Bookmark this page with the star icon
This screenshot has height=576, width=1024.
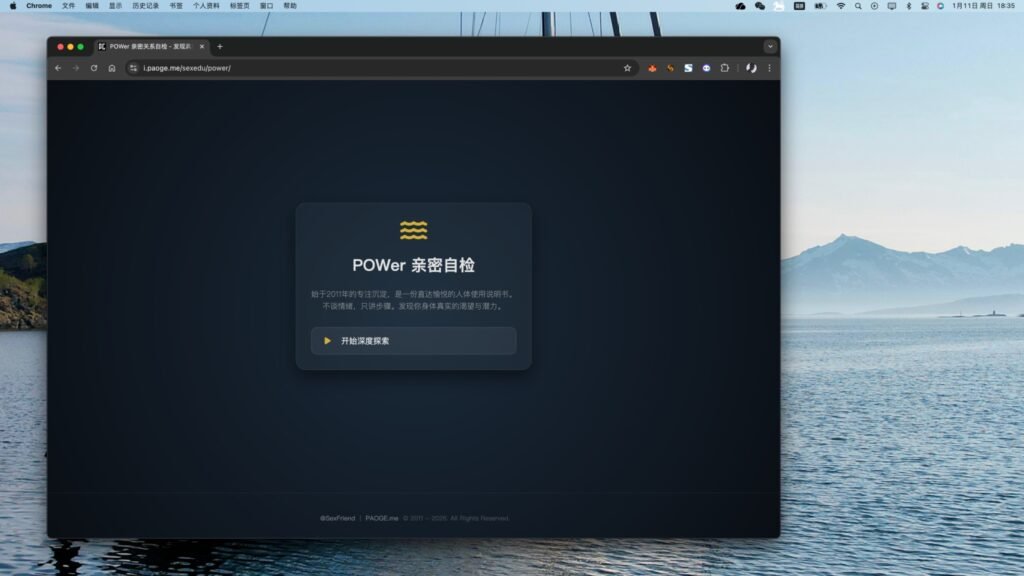[x=627, y=68]
